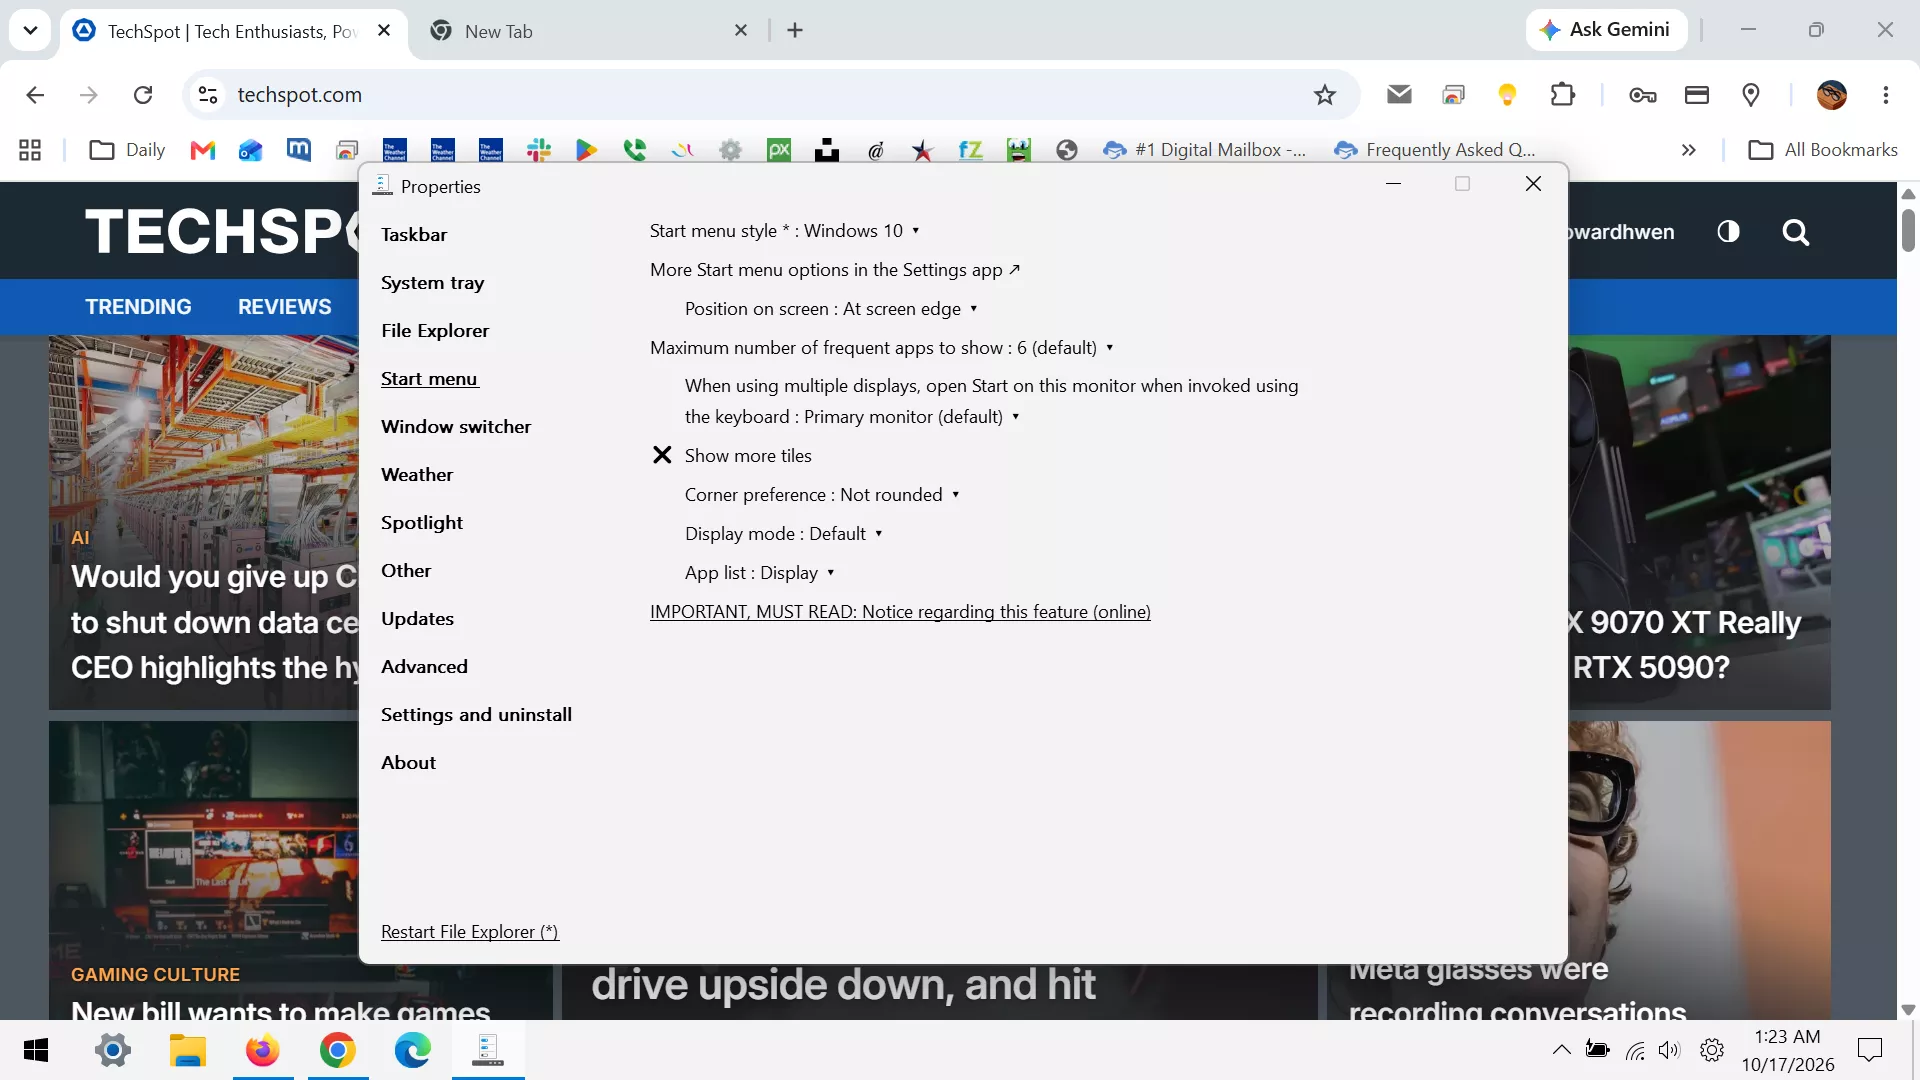Reload the techspot.com page
The width and height of the screenshot is (1920, 1080).
143,95
